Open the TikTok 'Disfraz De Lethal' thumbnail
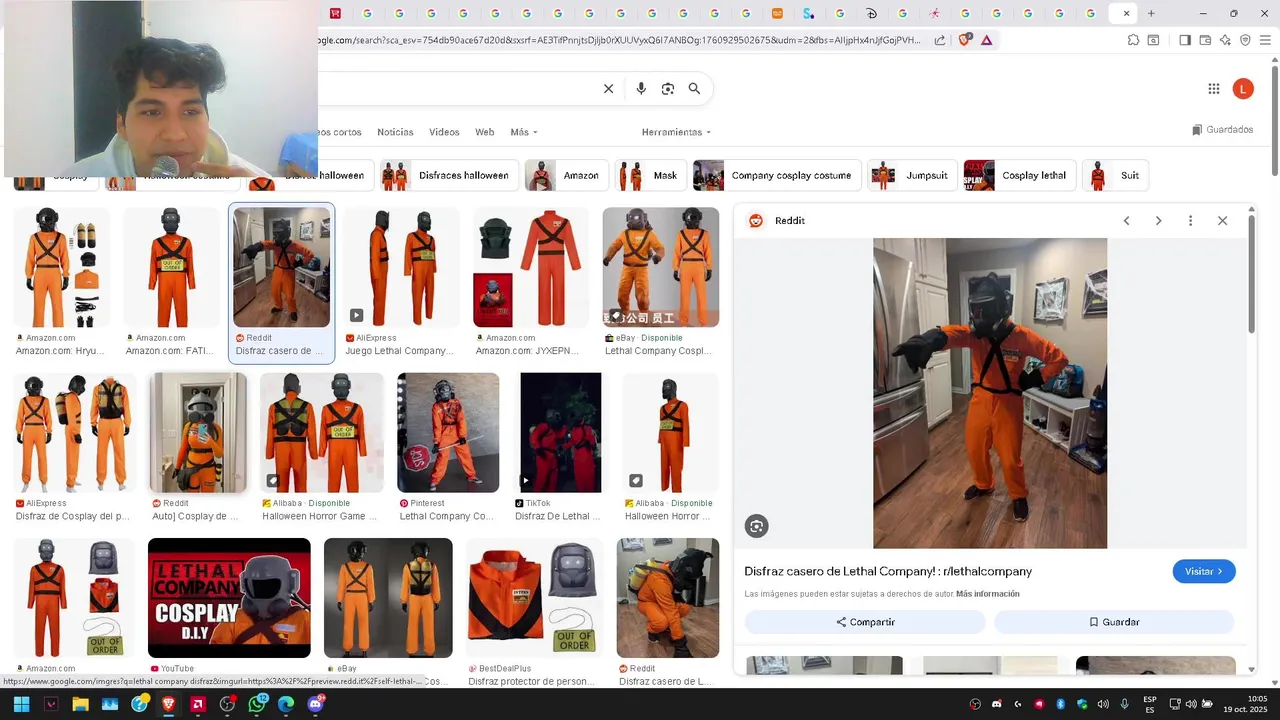This screenshot has width=1280, height=720. point(561,433)
